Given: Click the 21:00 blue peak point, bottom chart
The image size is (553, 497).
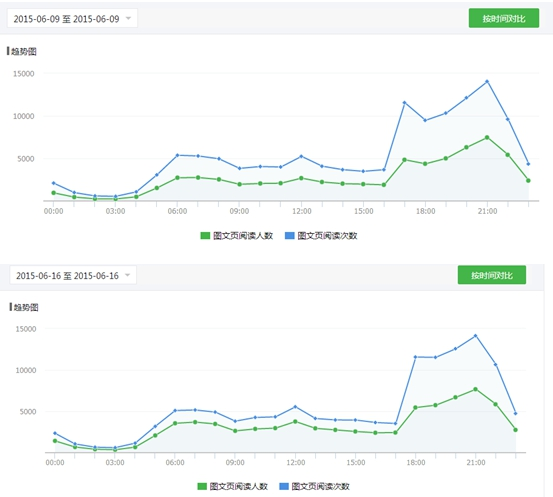Looking at the screenshot, I should (475, 336).
